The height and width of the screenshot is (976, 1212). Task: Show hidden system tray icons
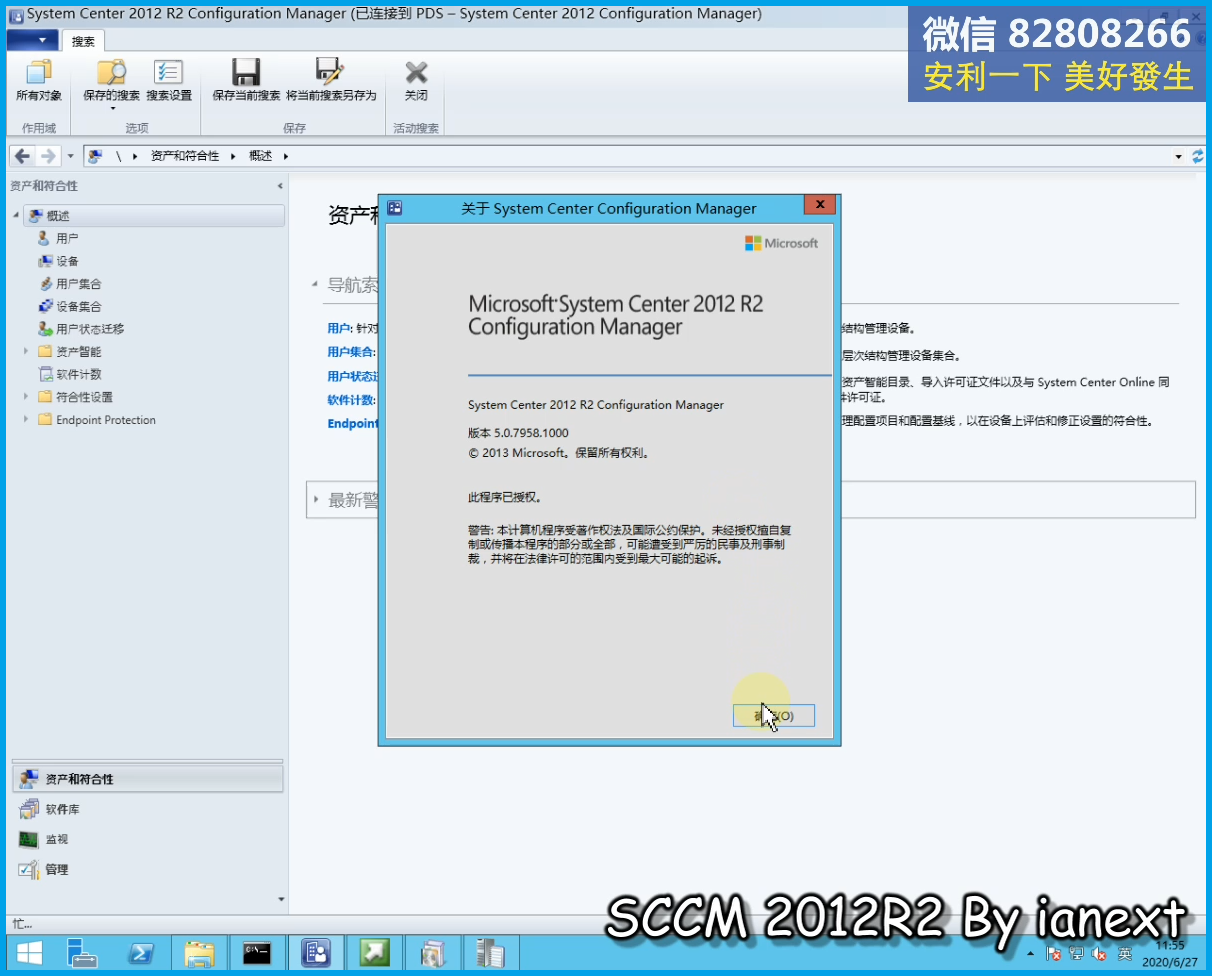tap(1031, 955)
